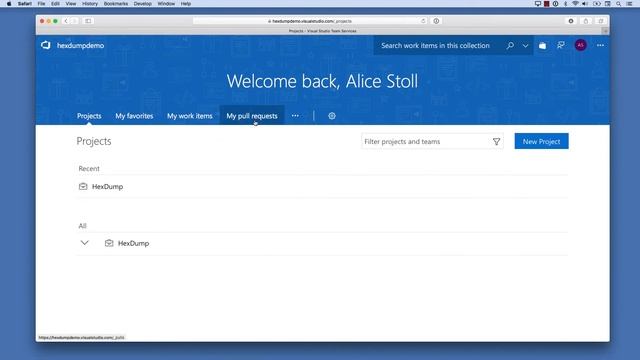Toggle the Safari sidebar button
Image resolution: width=640 pixels, height=360 pixels.
click(x=88, y=21)
